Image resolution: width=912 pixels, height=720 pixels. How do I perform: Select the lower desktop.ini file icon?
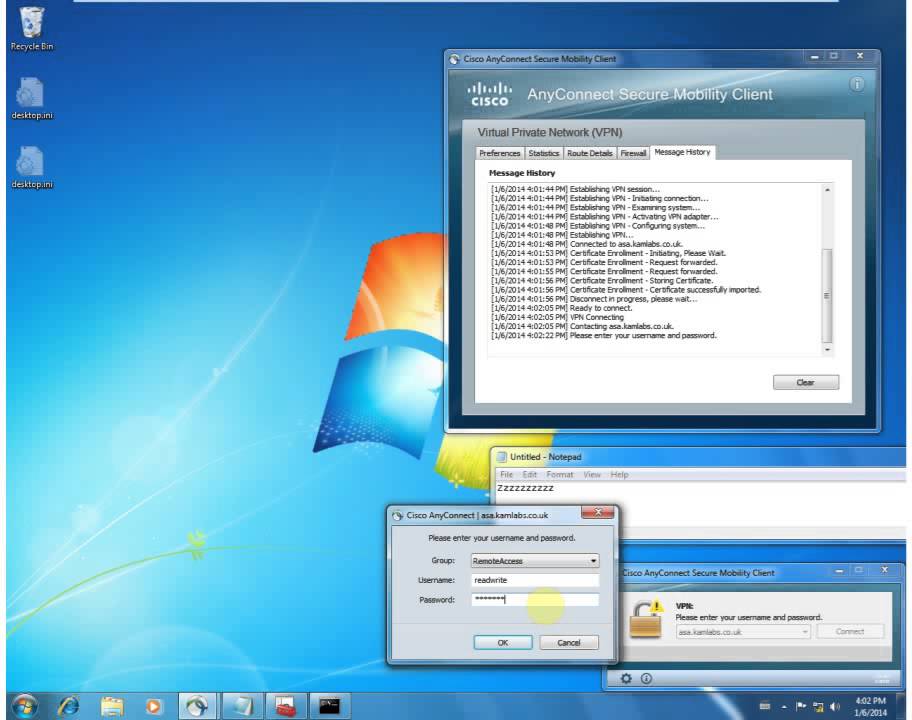tap(31, 167)
